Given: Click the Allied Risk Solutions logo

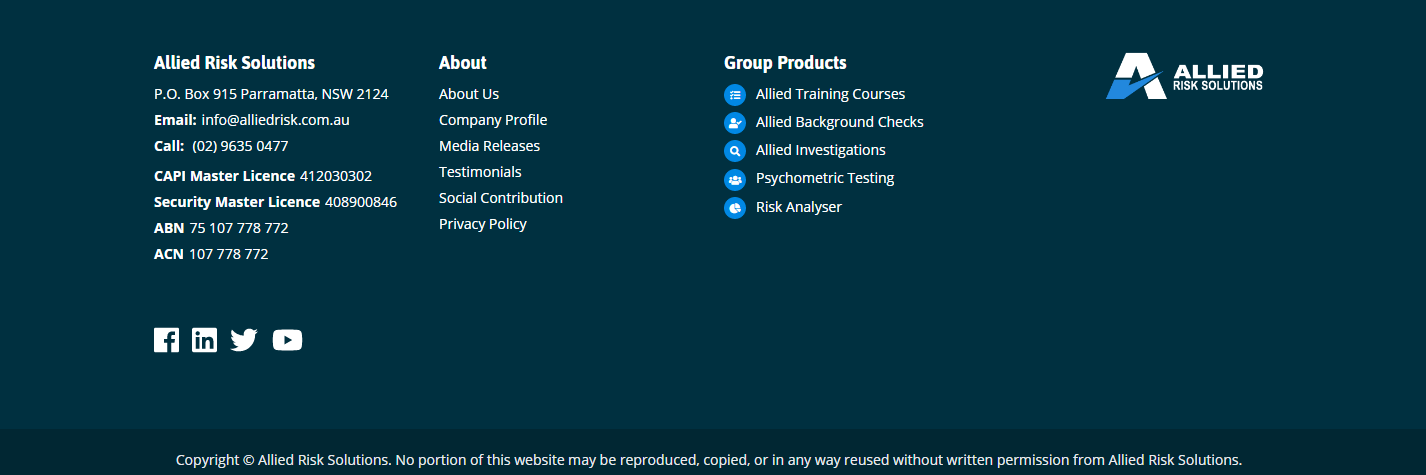Looking at the screenshot, I should pos(1184,76).
